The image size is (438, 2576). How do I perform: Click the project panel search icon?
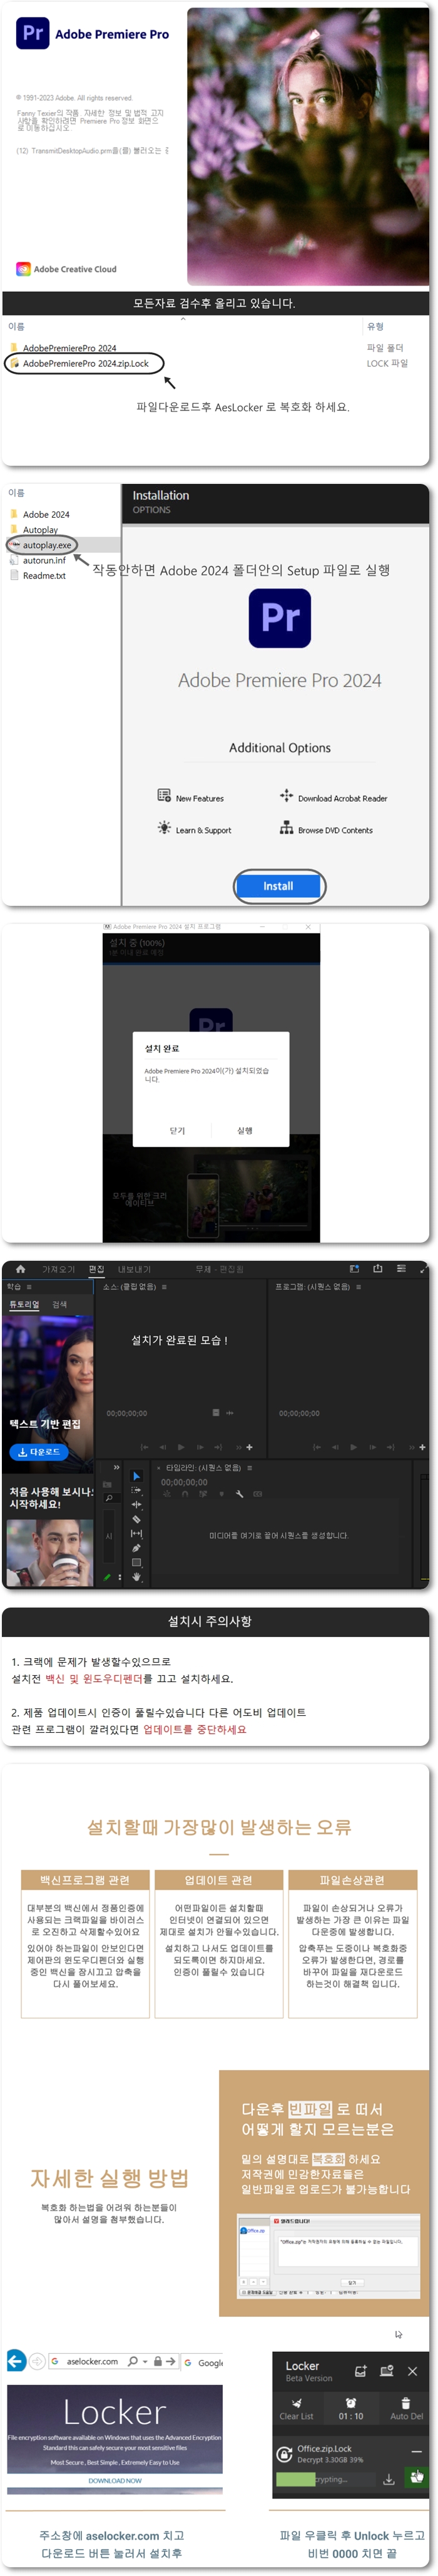[108, 1498]
